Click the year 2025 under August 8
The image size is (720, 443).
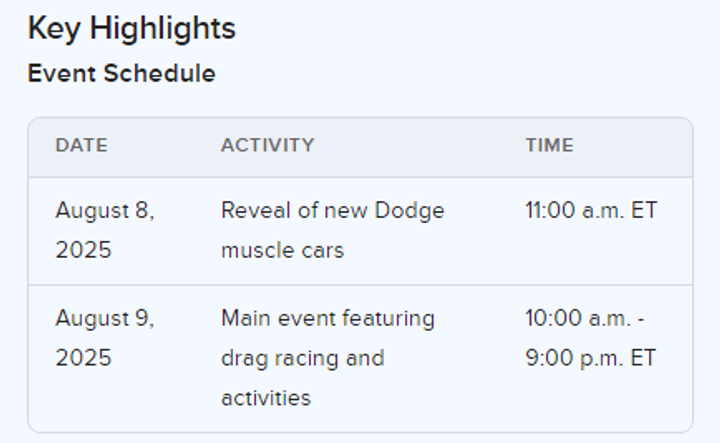pos(84,251)
